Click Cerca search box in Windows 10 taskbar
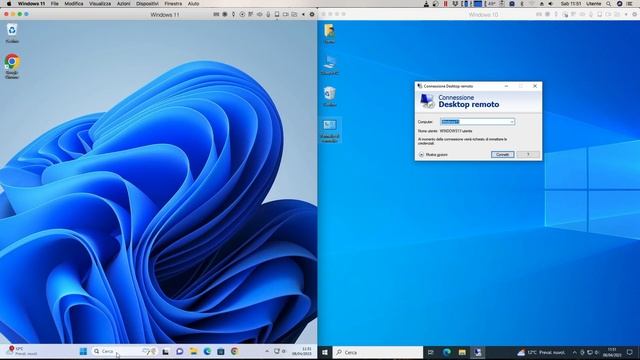The image size is (640, 360). [x=378, y=352]
